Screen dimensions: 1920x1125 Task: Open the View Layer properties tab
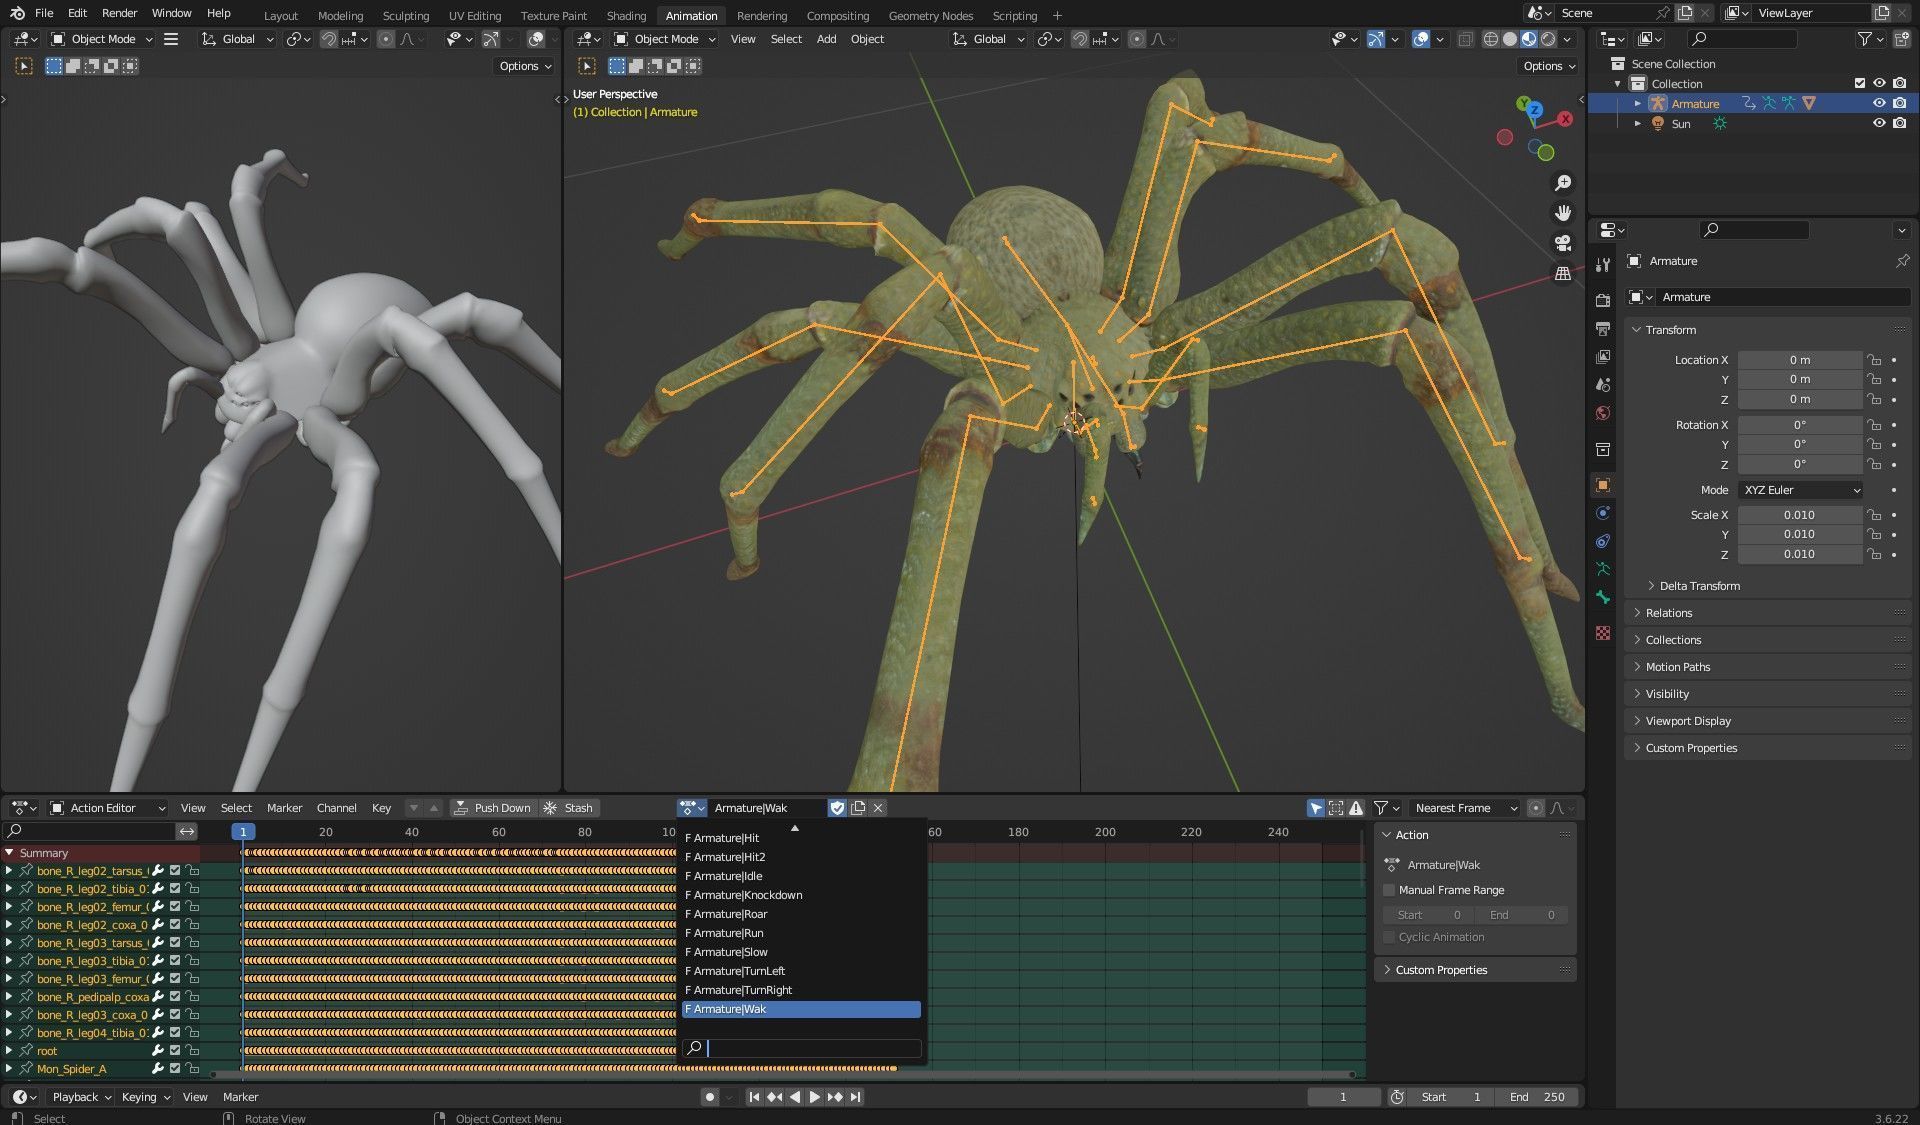tap(1603, 356)
